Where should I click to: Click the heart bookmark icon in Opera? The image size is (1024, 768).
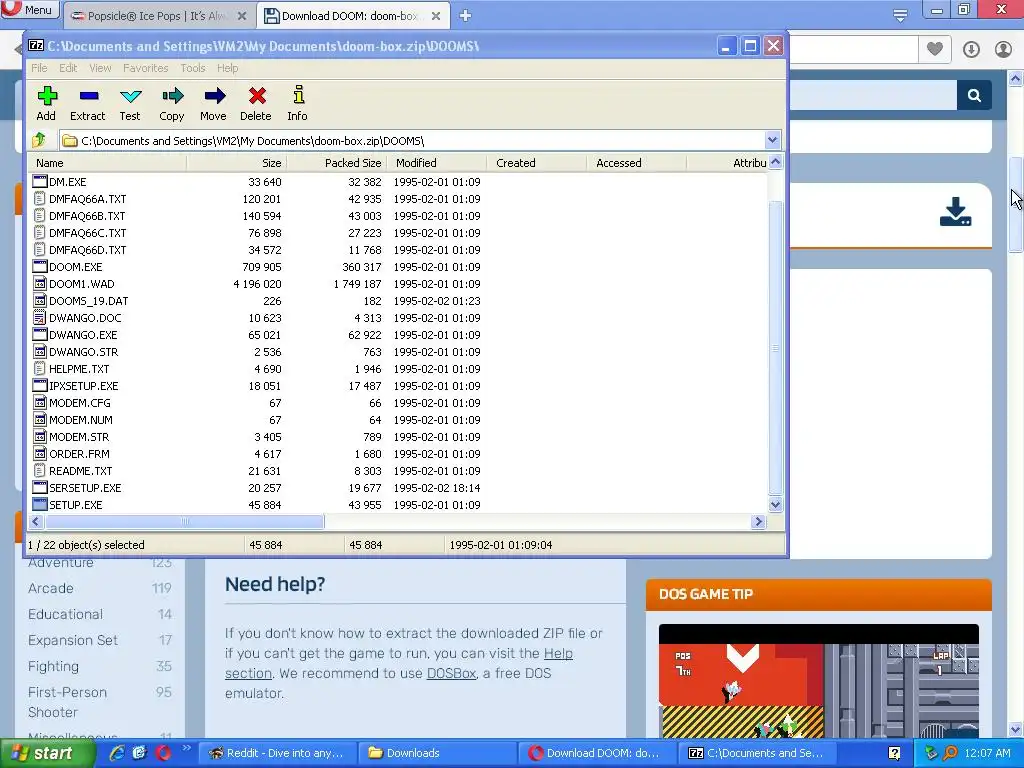tap(935, 48)
